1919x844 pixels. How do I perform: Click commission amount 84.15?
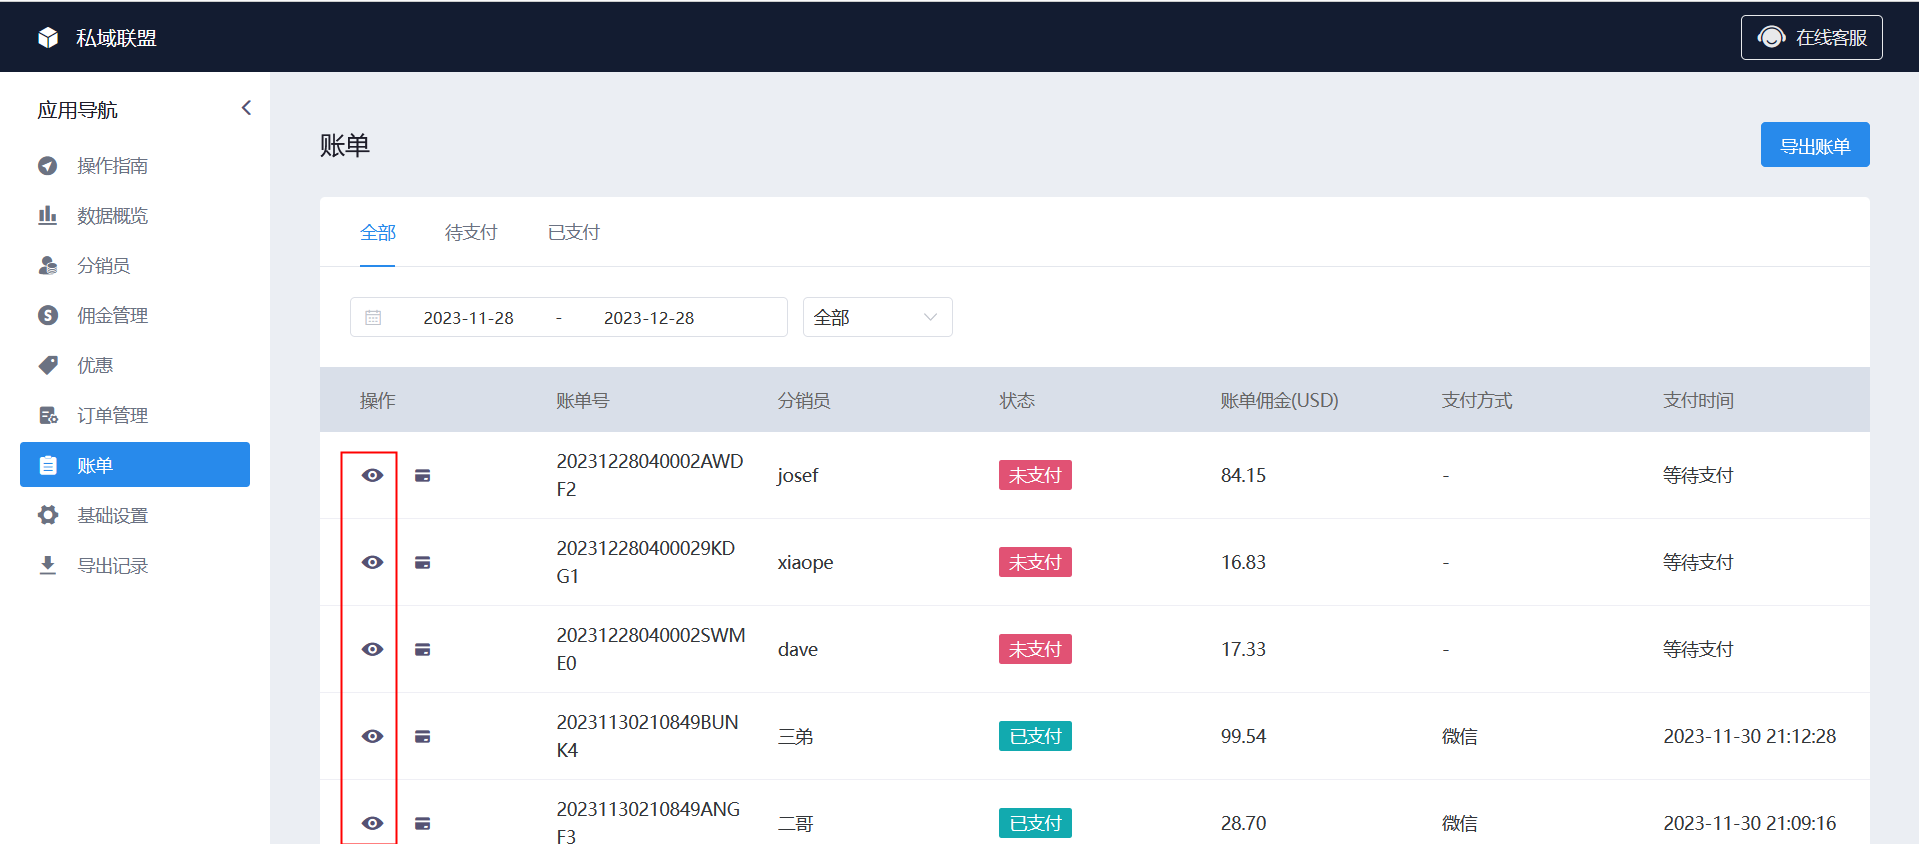click(x=1243, y=475)
